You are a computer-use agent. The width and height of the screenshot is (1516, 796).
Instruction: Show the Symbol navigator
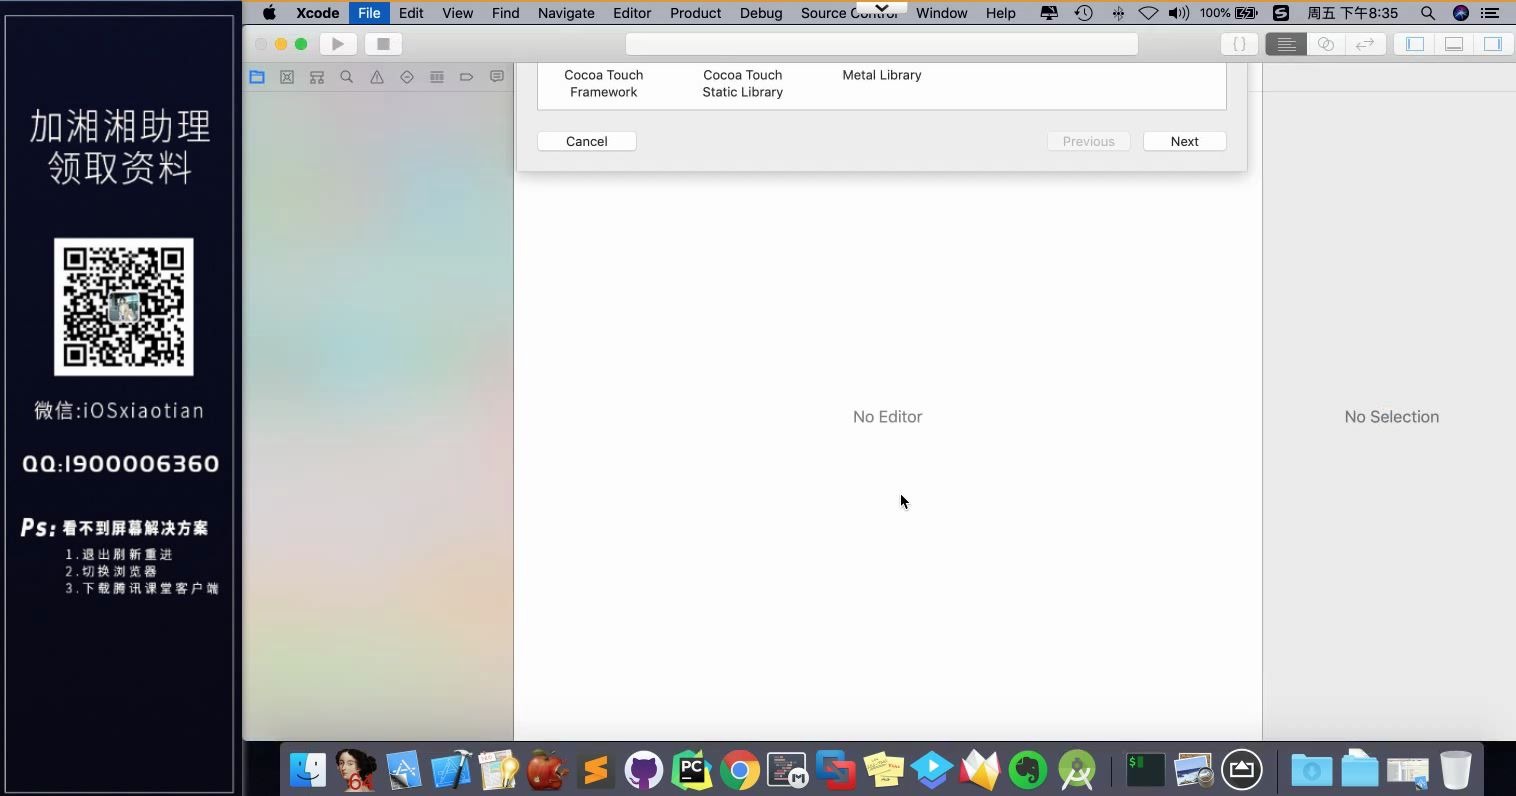pos(317,77)
